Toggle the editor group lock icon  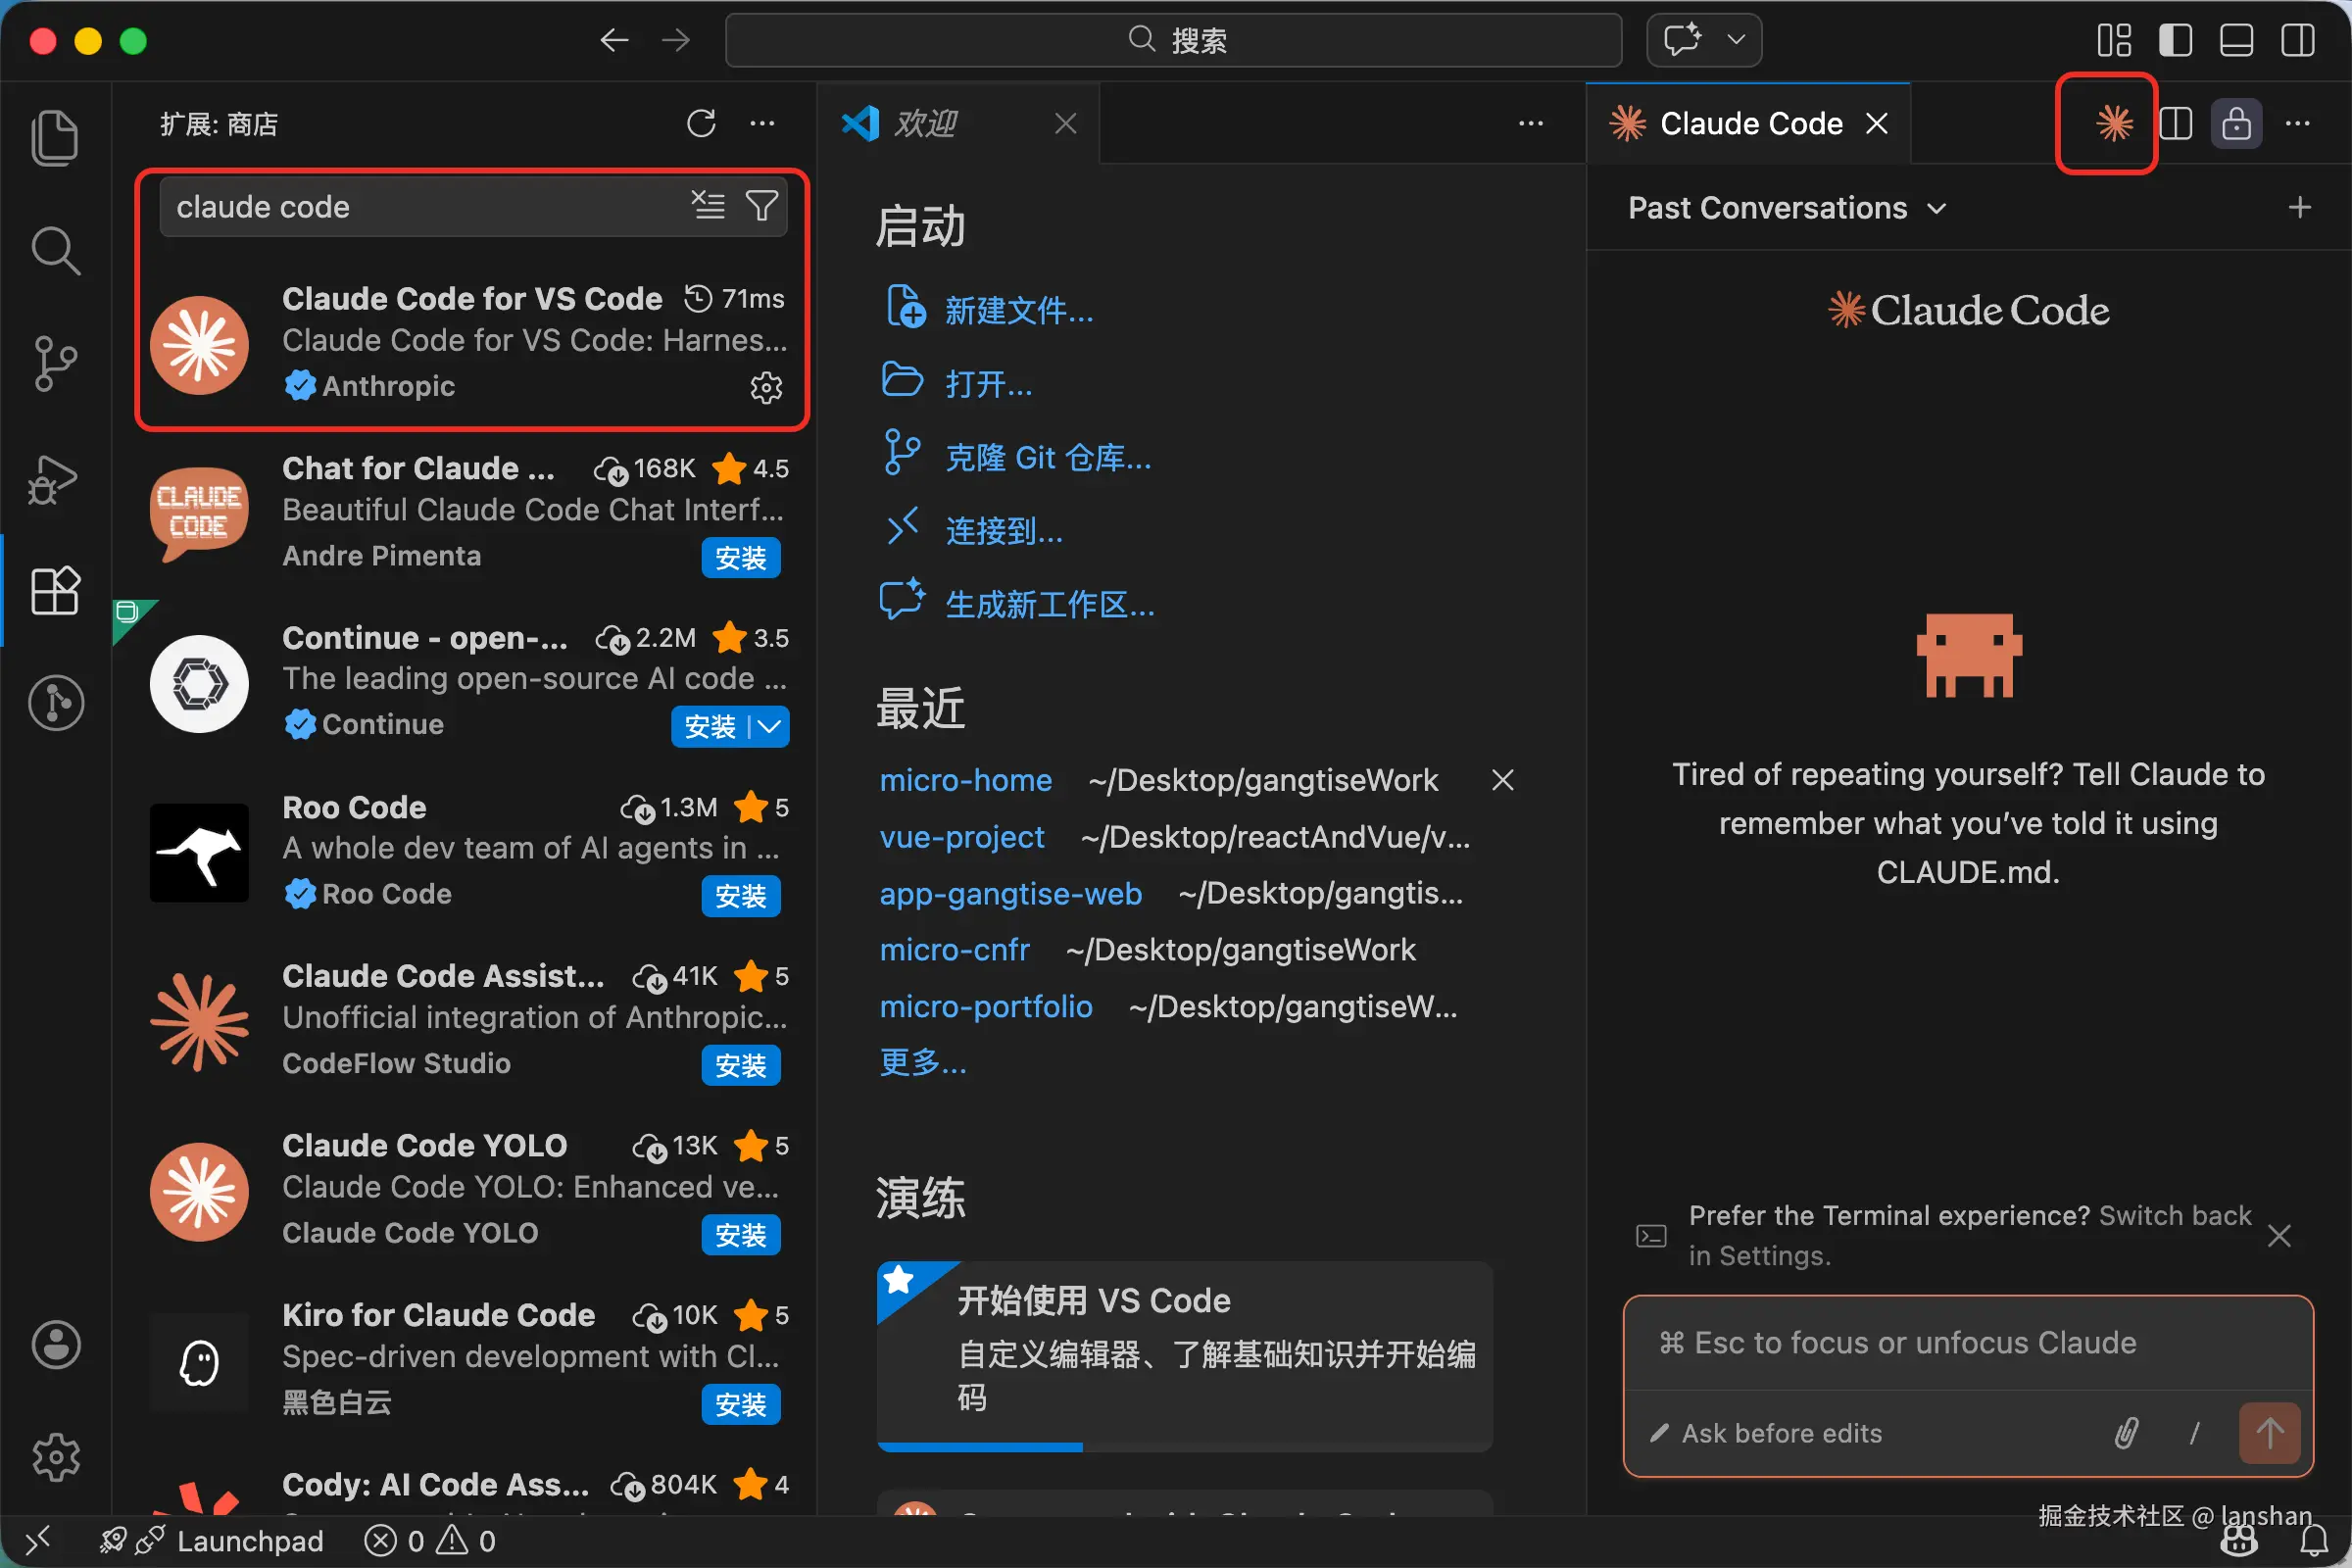tap(2236, 124)
